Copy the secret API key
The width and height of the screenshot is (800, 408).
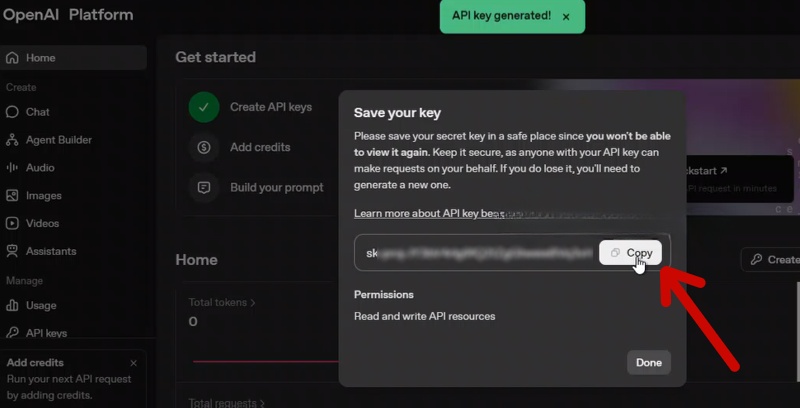click(x=631, y=252)
